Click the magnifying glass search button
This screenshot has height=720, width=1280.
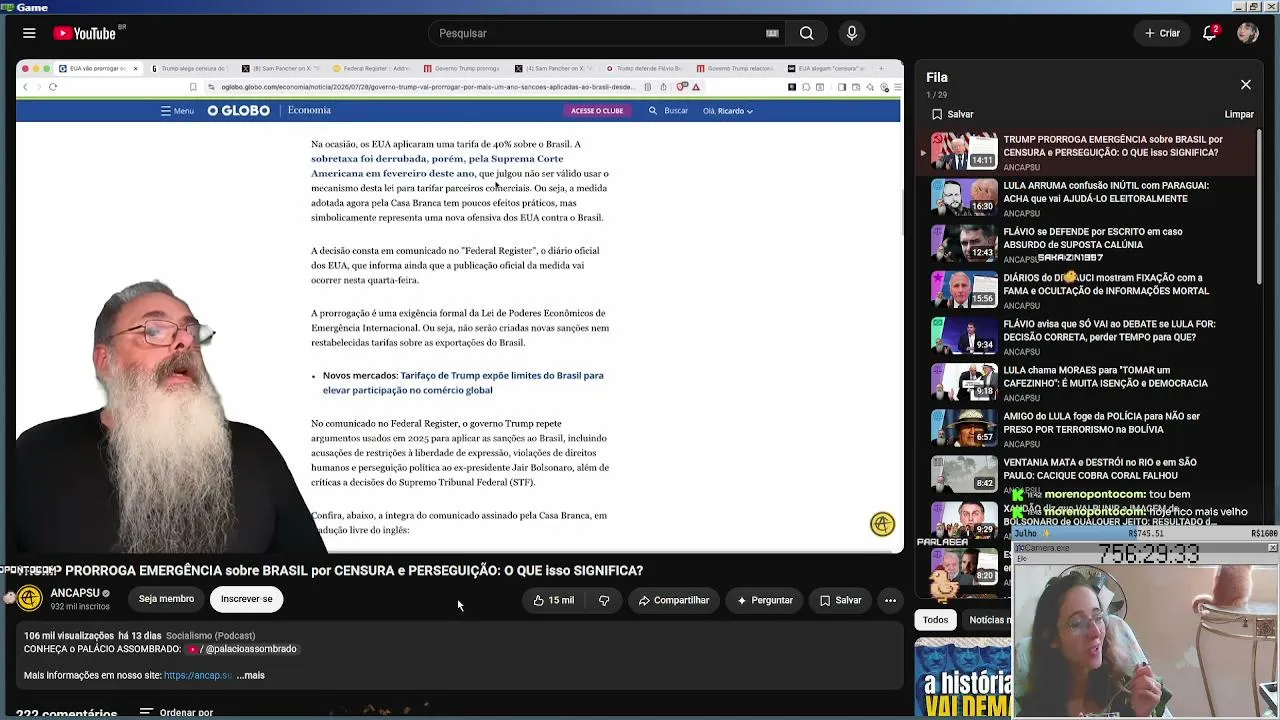tap(806, 33)
